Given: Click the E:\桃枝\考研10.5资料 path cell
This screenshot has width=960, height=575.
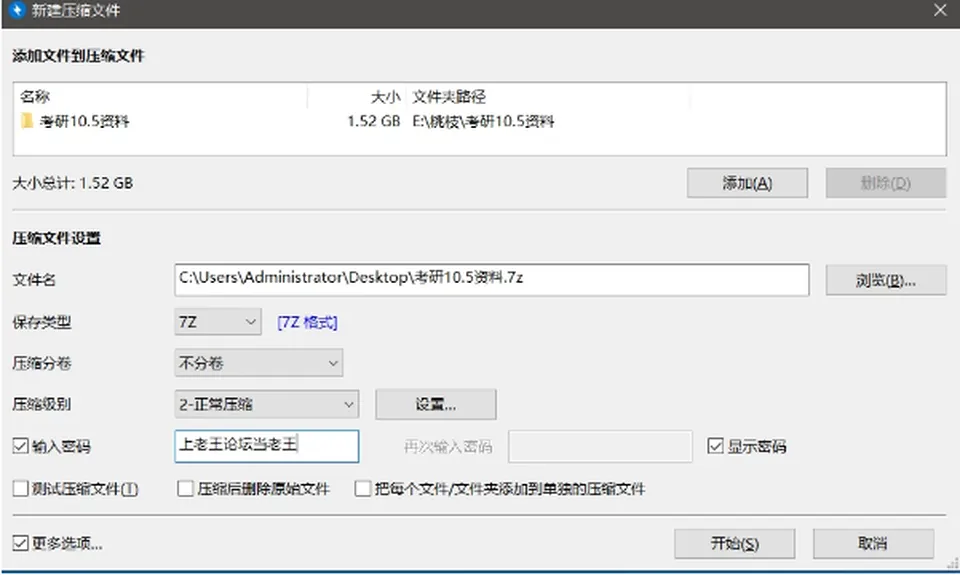Looking at the screenshot, I should (x=483, y=121).
